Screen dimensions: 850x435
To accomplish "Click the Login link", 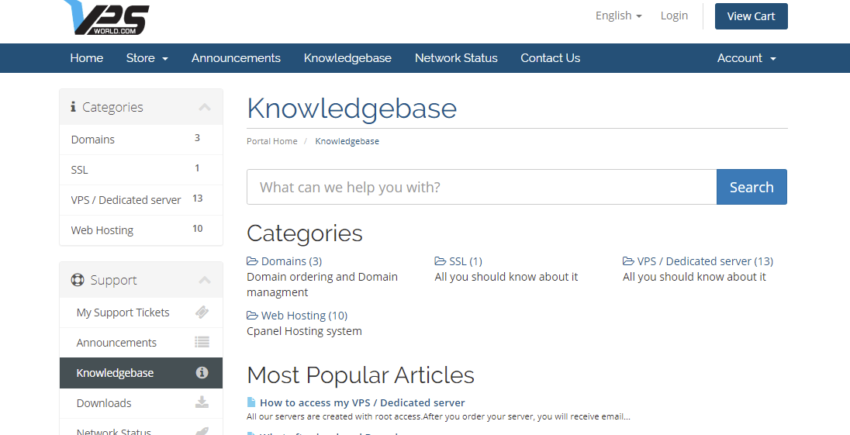I will coord(674,16).
